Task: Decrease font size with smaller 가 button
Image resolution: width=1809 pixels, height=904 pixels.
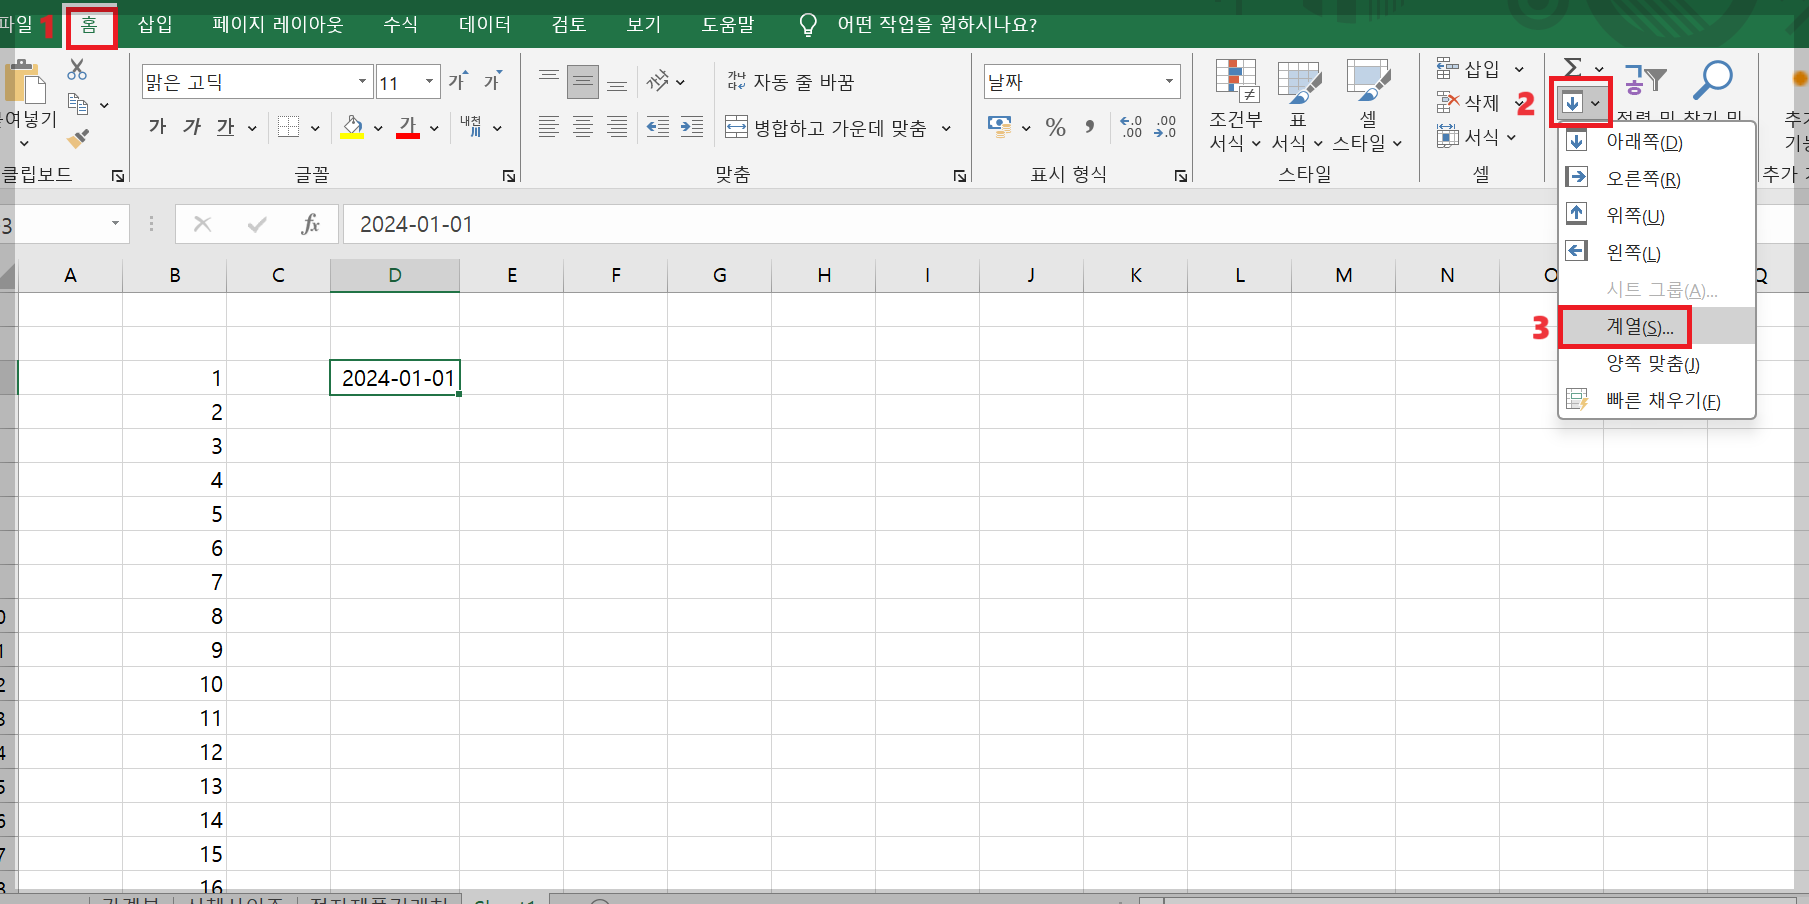Action: pyautogui.click(x=493, y=81)
